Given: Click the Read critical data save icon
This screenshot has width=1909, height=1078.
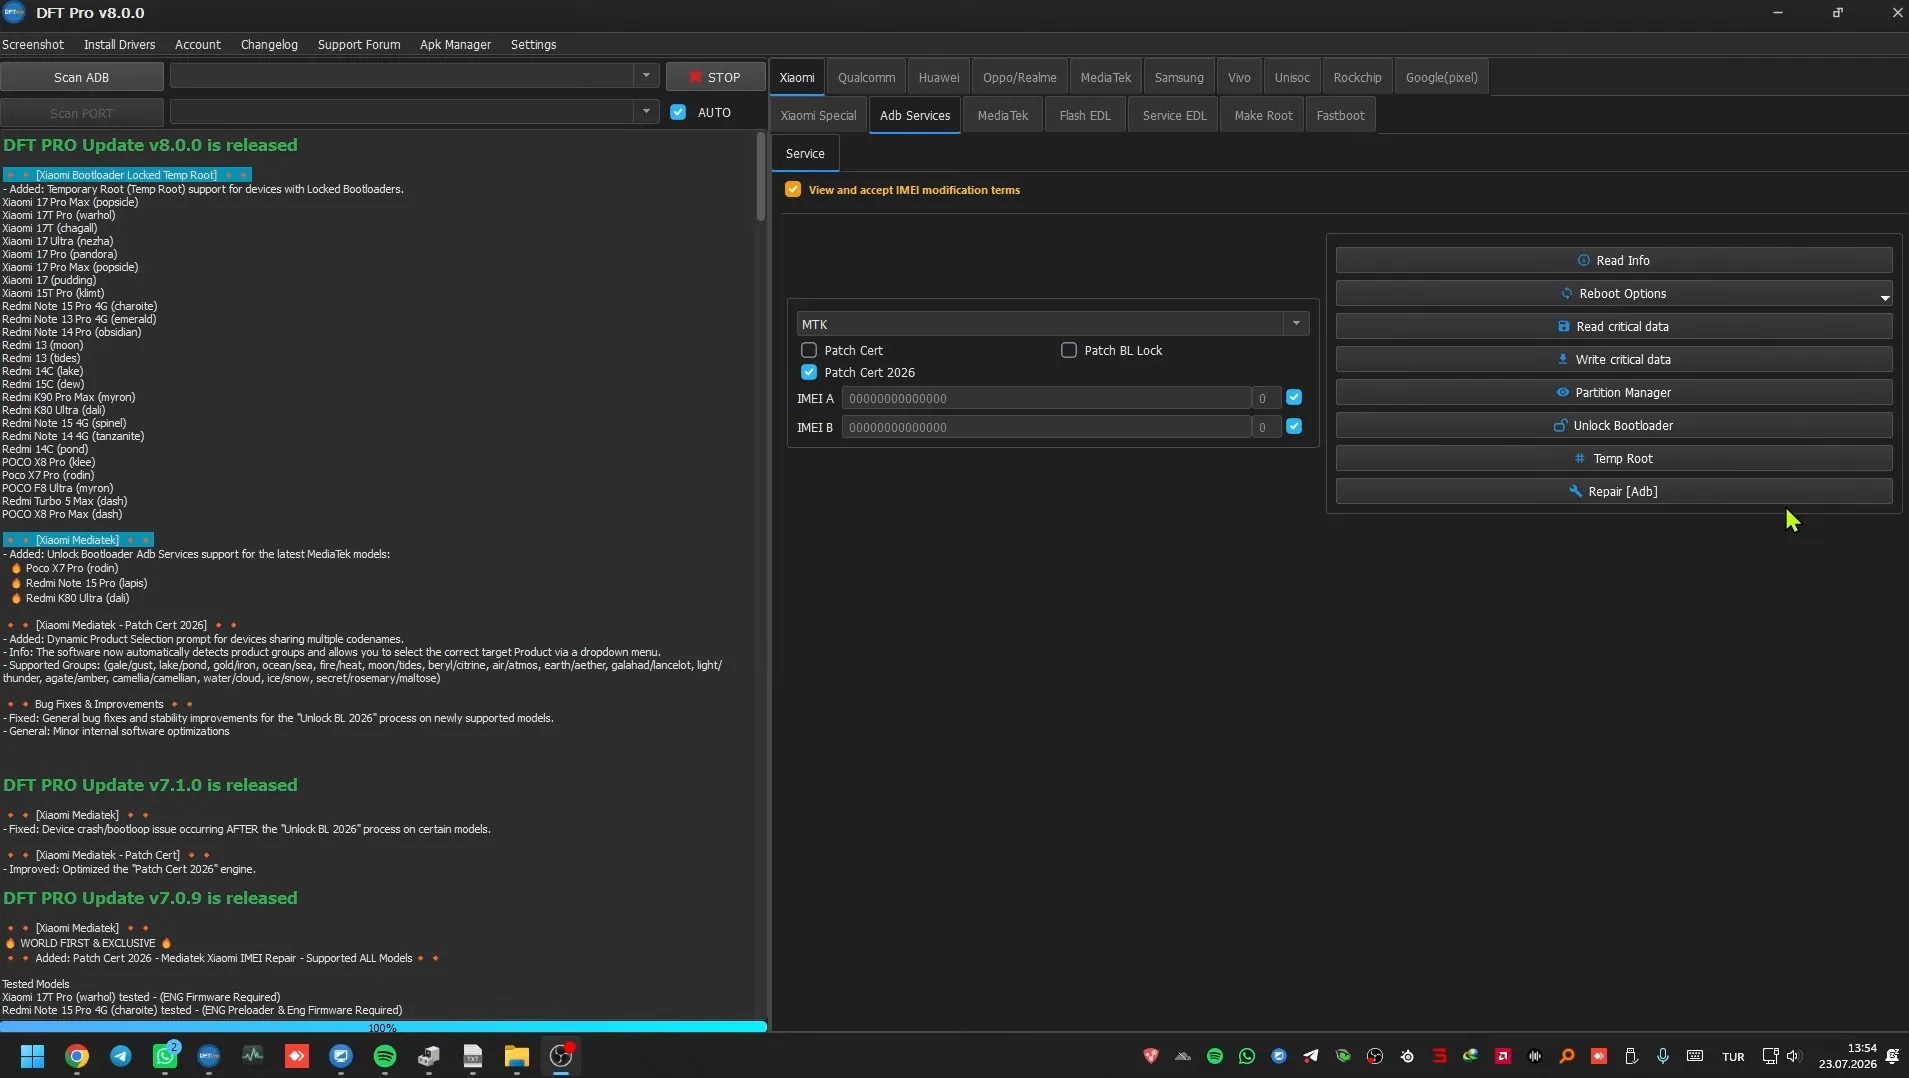Looking at the screenshot, I should [x=1564, y=326].
